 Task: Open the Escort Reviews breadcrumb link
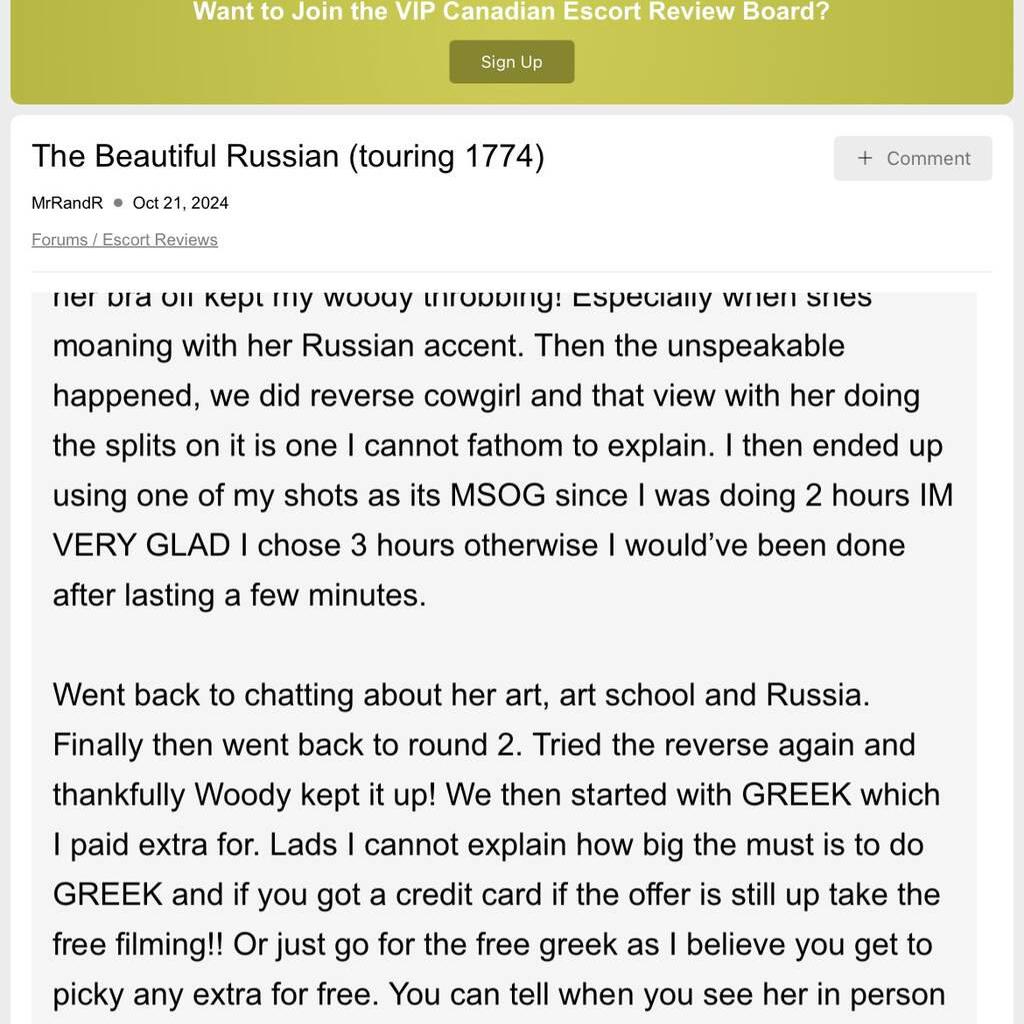pyautogui.click(x=160, y=240)
